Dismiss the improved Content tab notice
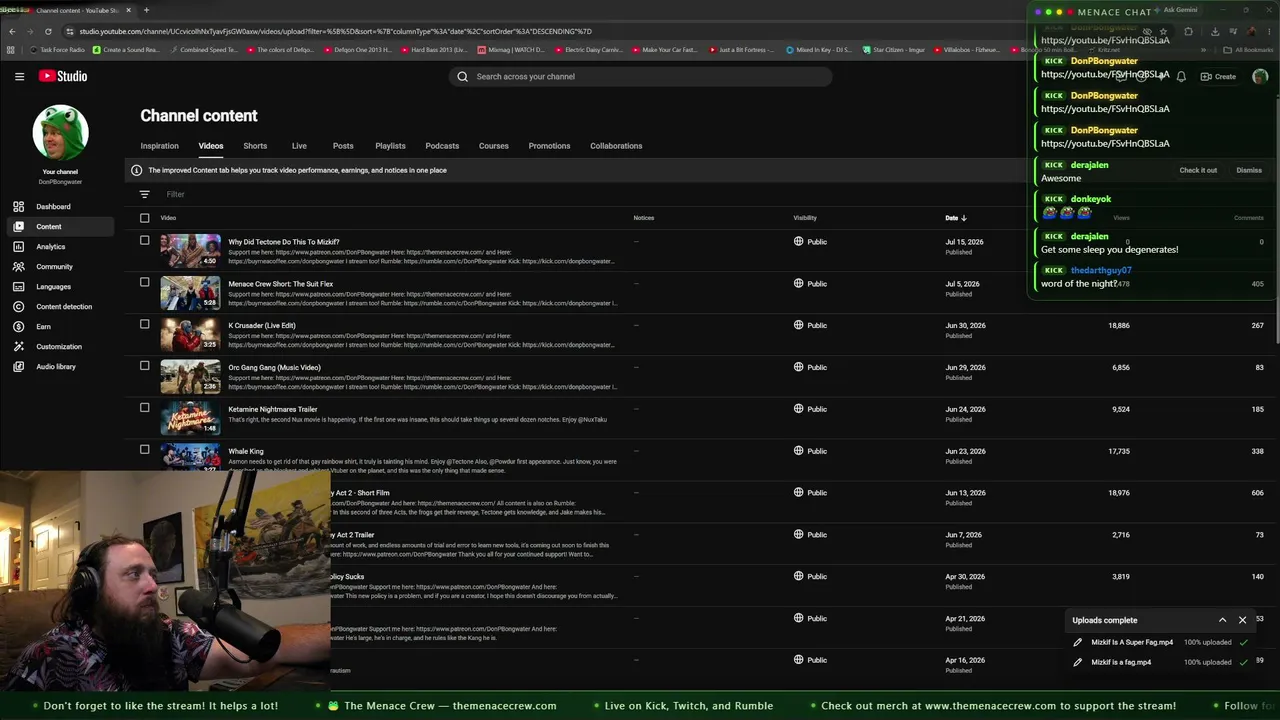Viewport: 1280px width, 720px height. [1249, 170]
